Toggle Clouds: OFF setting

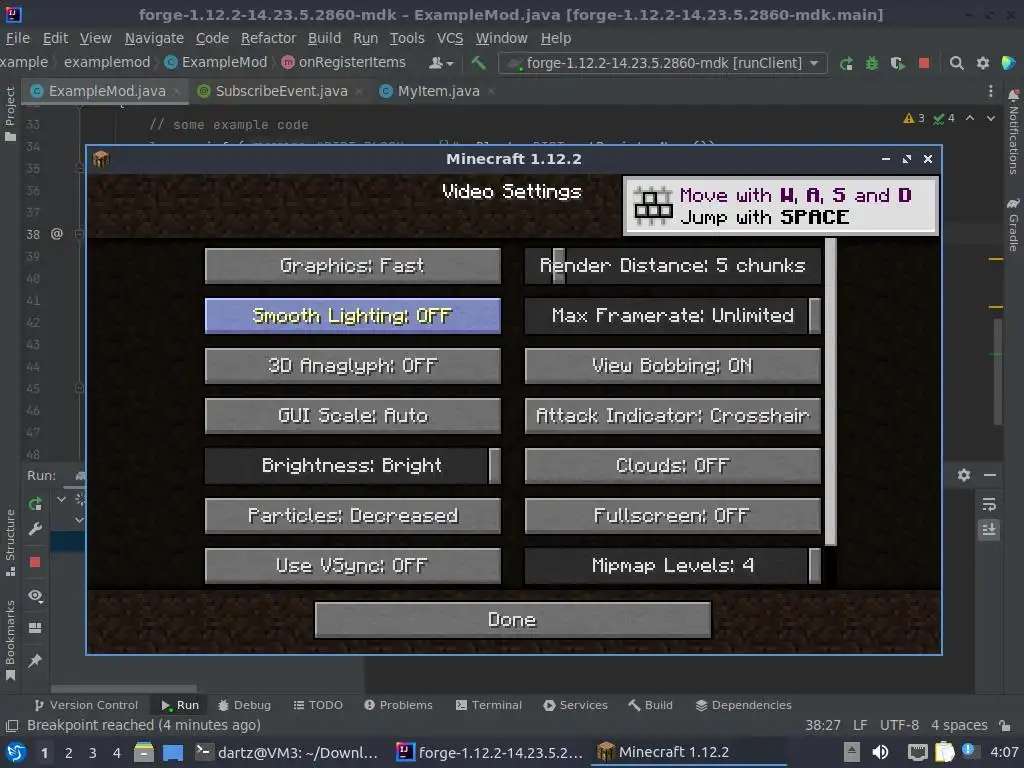point(673,466)
